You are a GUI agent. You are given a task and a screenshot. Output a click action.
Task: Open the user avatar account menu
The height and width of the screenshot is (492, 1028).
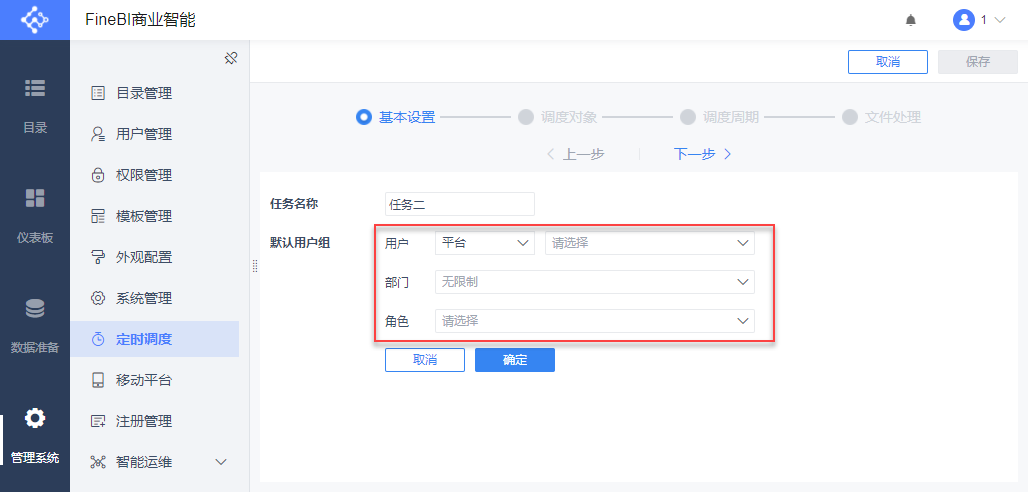978,20
